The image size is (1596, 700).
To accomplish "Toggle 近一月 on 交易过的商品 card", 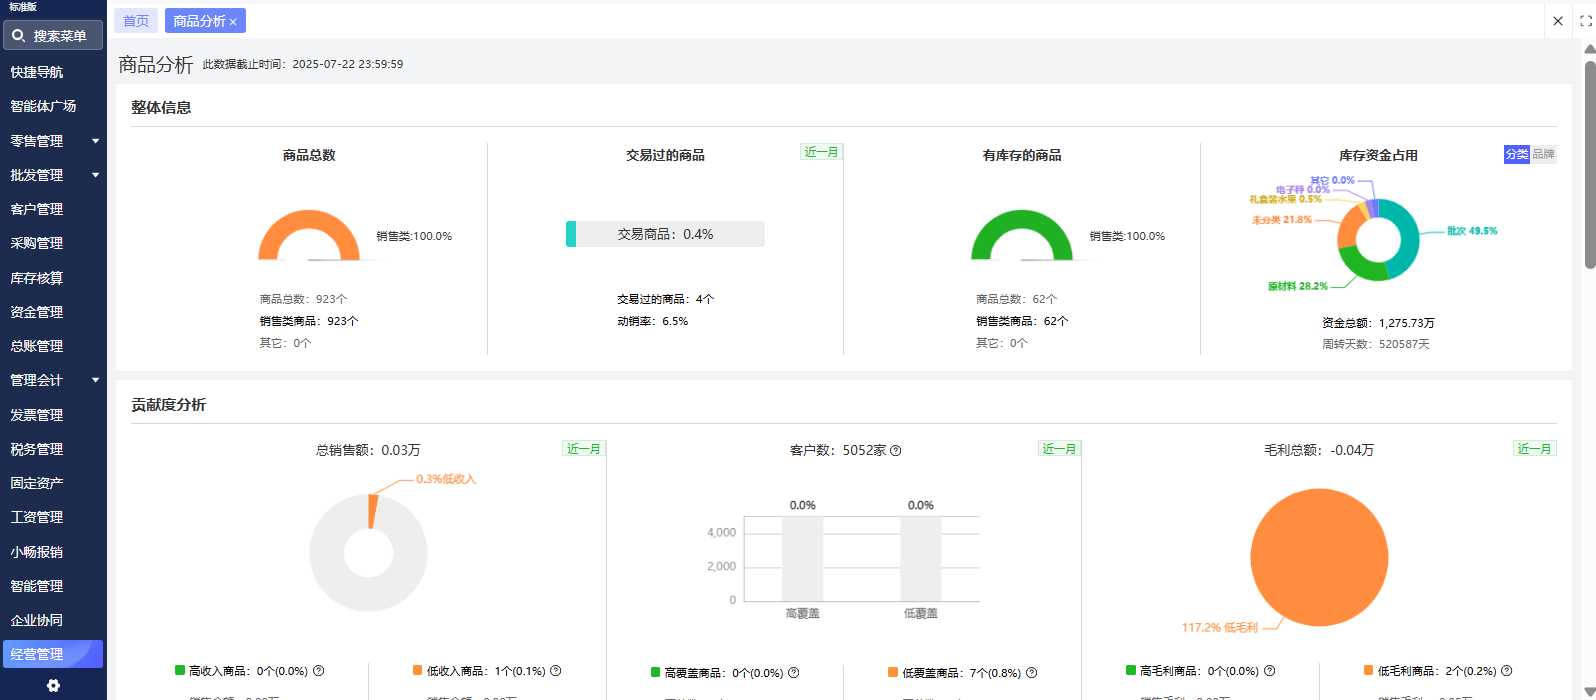I will click(x=821, y=152).
